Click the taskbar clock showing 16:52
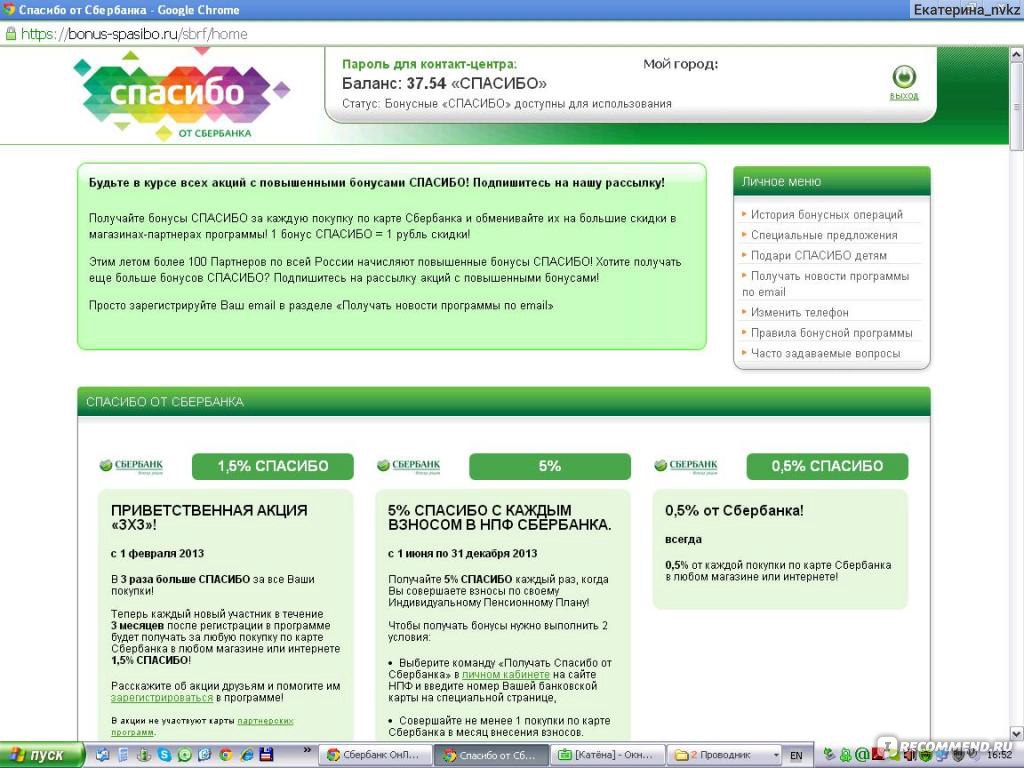The width and height of the screenshot is (1024, 768). point(1000,756)
